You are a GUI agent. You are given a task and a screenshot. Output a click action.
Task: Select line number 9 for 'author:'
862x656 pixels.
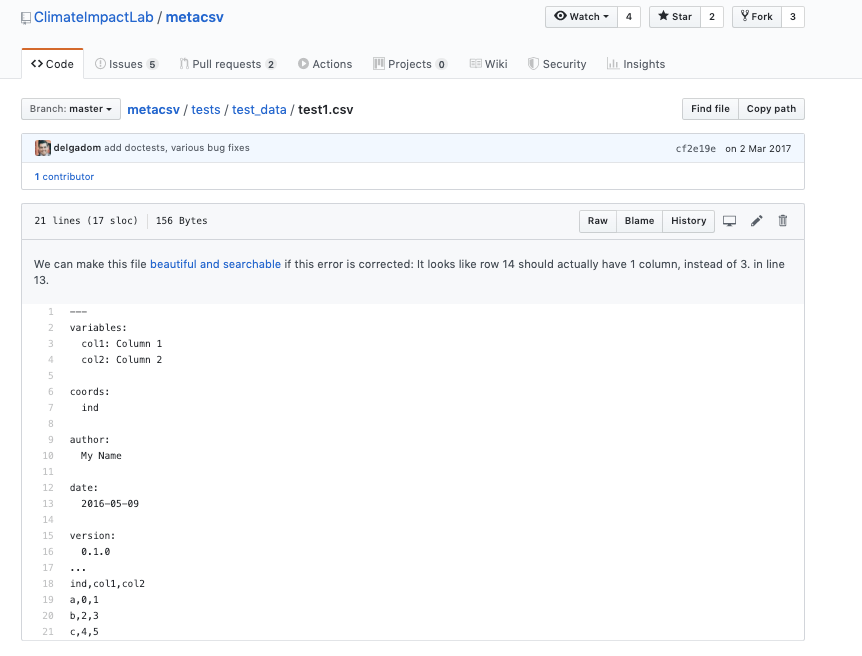click(51, 440)
